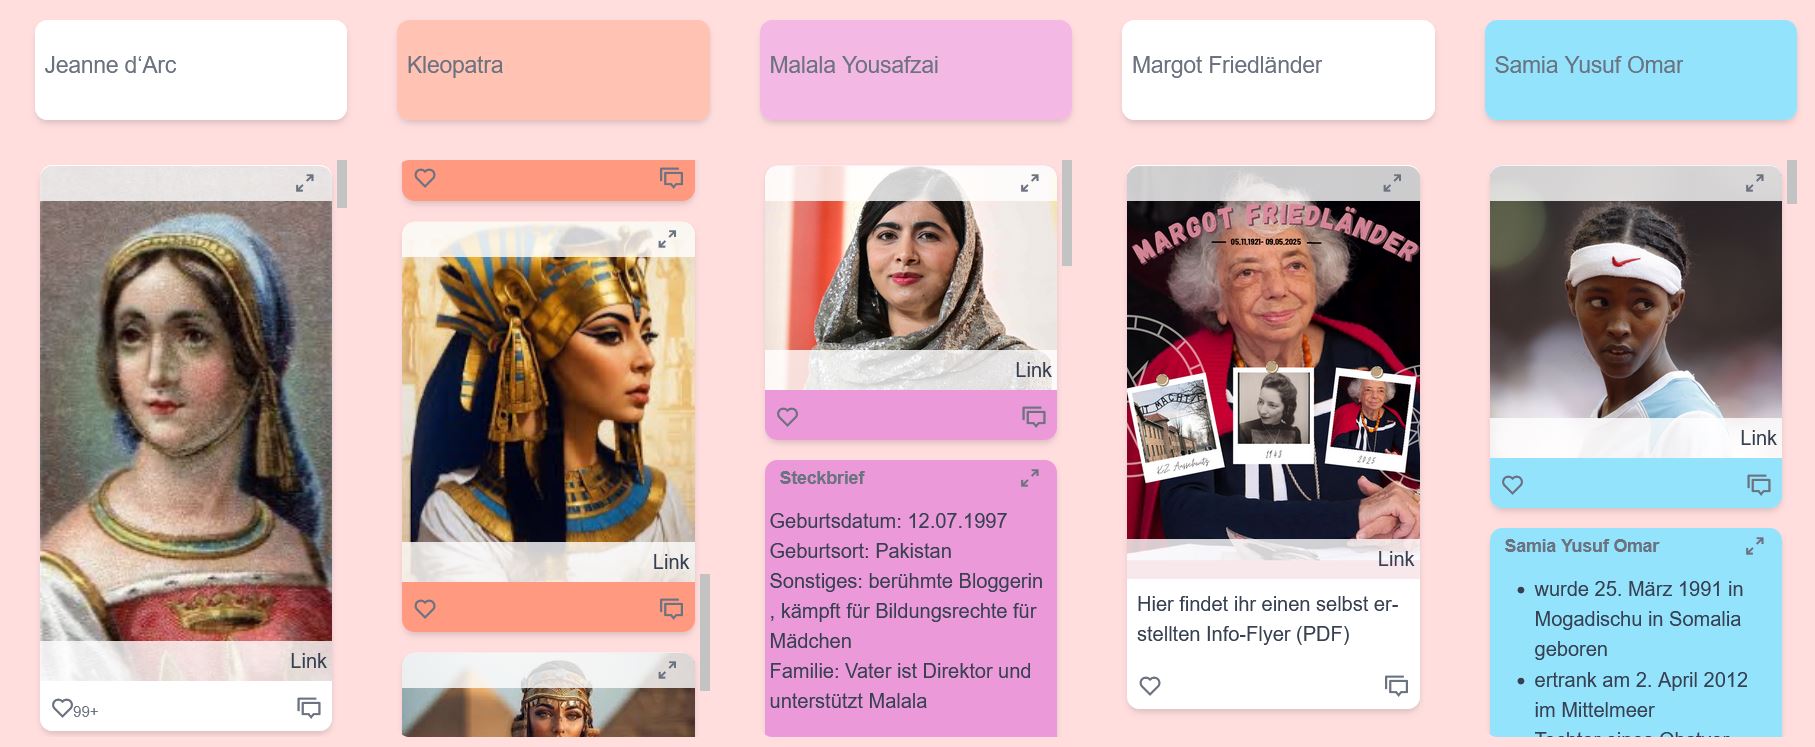Like the Margot Friedländer flyer post
The image size is (1815, 747).
point(1150,685)
